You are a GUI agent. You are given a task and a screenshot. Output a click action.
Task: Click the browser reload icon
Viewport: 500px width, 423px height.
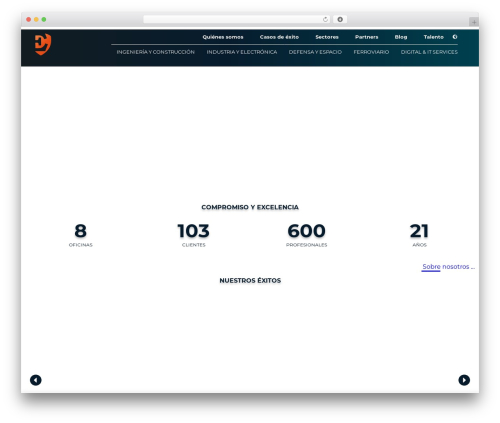[x=325, y=19]
